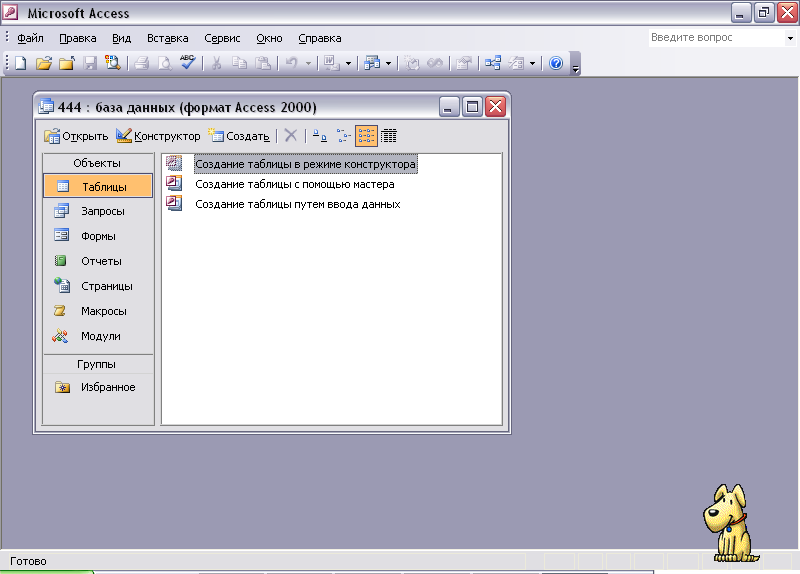Open the Сервис menu
Screen dimensions: 800x574
(222, 38)
